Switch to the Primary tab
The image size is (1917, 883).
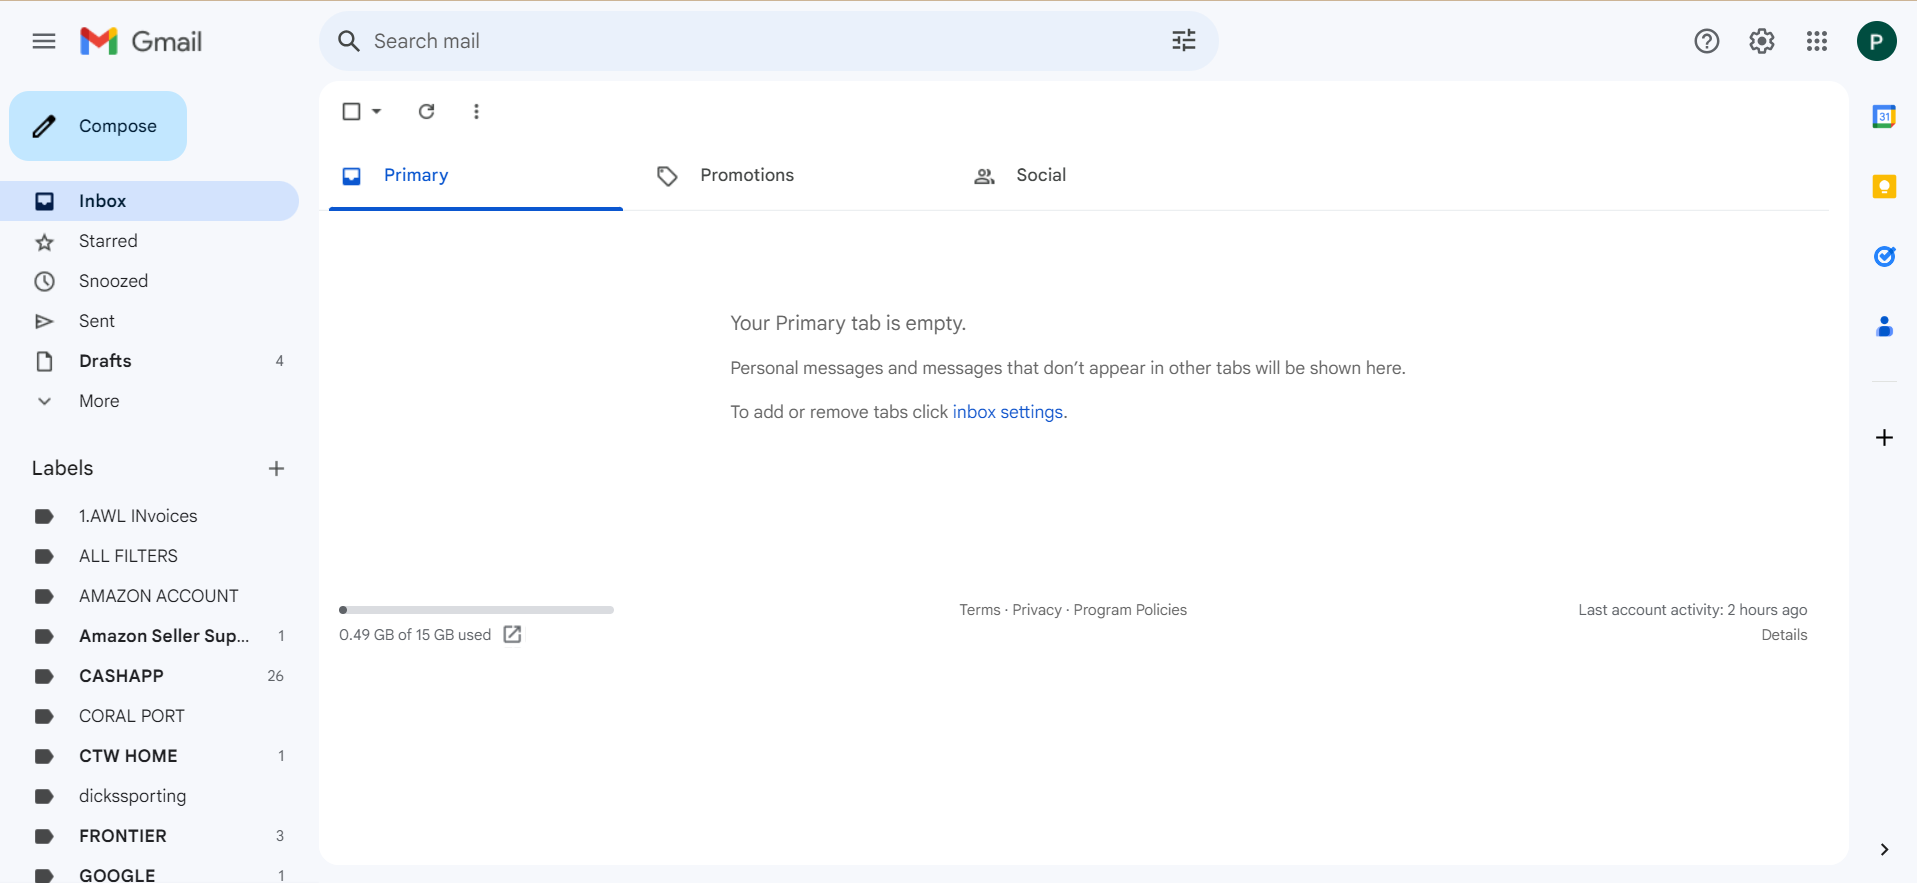[x=476, y=176]
